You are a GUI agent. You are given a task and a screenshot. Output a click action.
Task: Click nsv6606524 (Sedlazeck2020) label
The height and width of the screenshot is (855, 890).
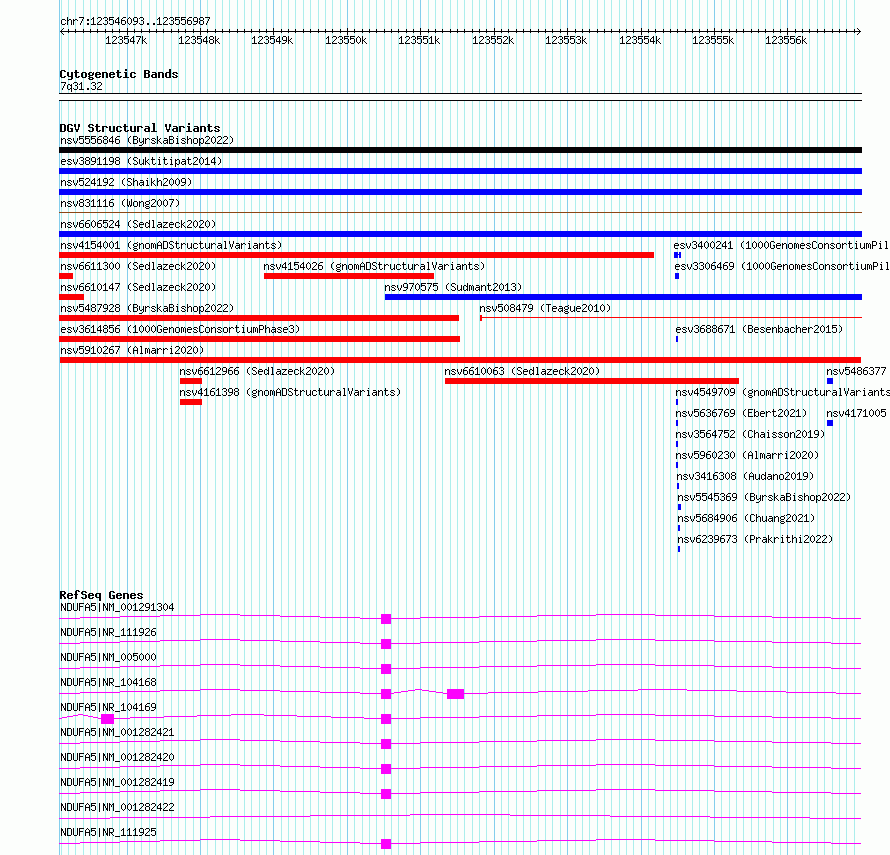pos(138,224)
